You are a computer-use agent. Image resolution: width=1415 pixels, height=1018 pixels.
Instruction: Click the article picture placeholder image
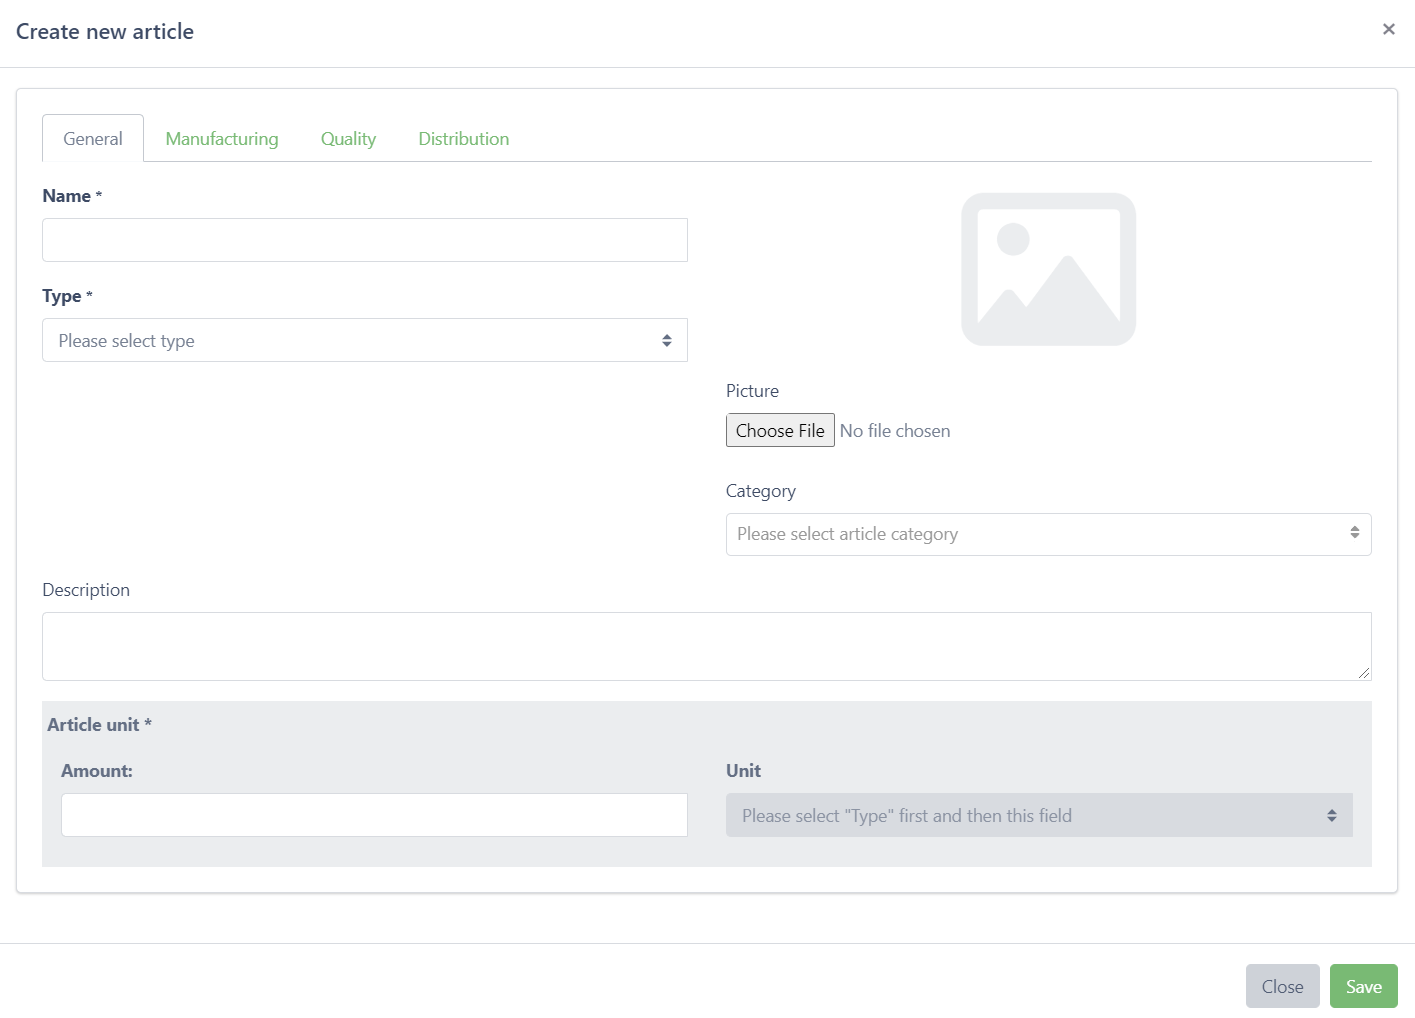(x=1048, y=269)
